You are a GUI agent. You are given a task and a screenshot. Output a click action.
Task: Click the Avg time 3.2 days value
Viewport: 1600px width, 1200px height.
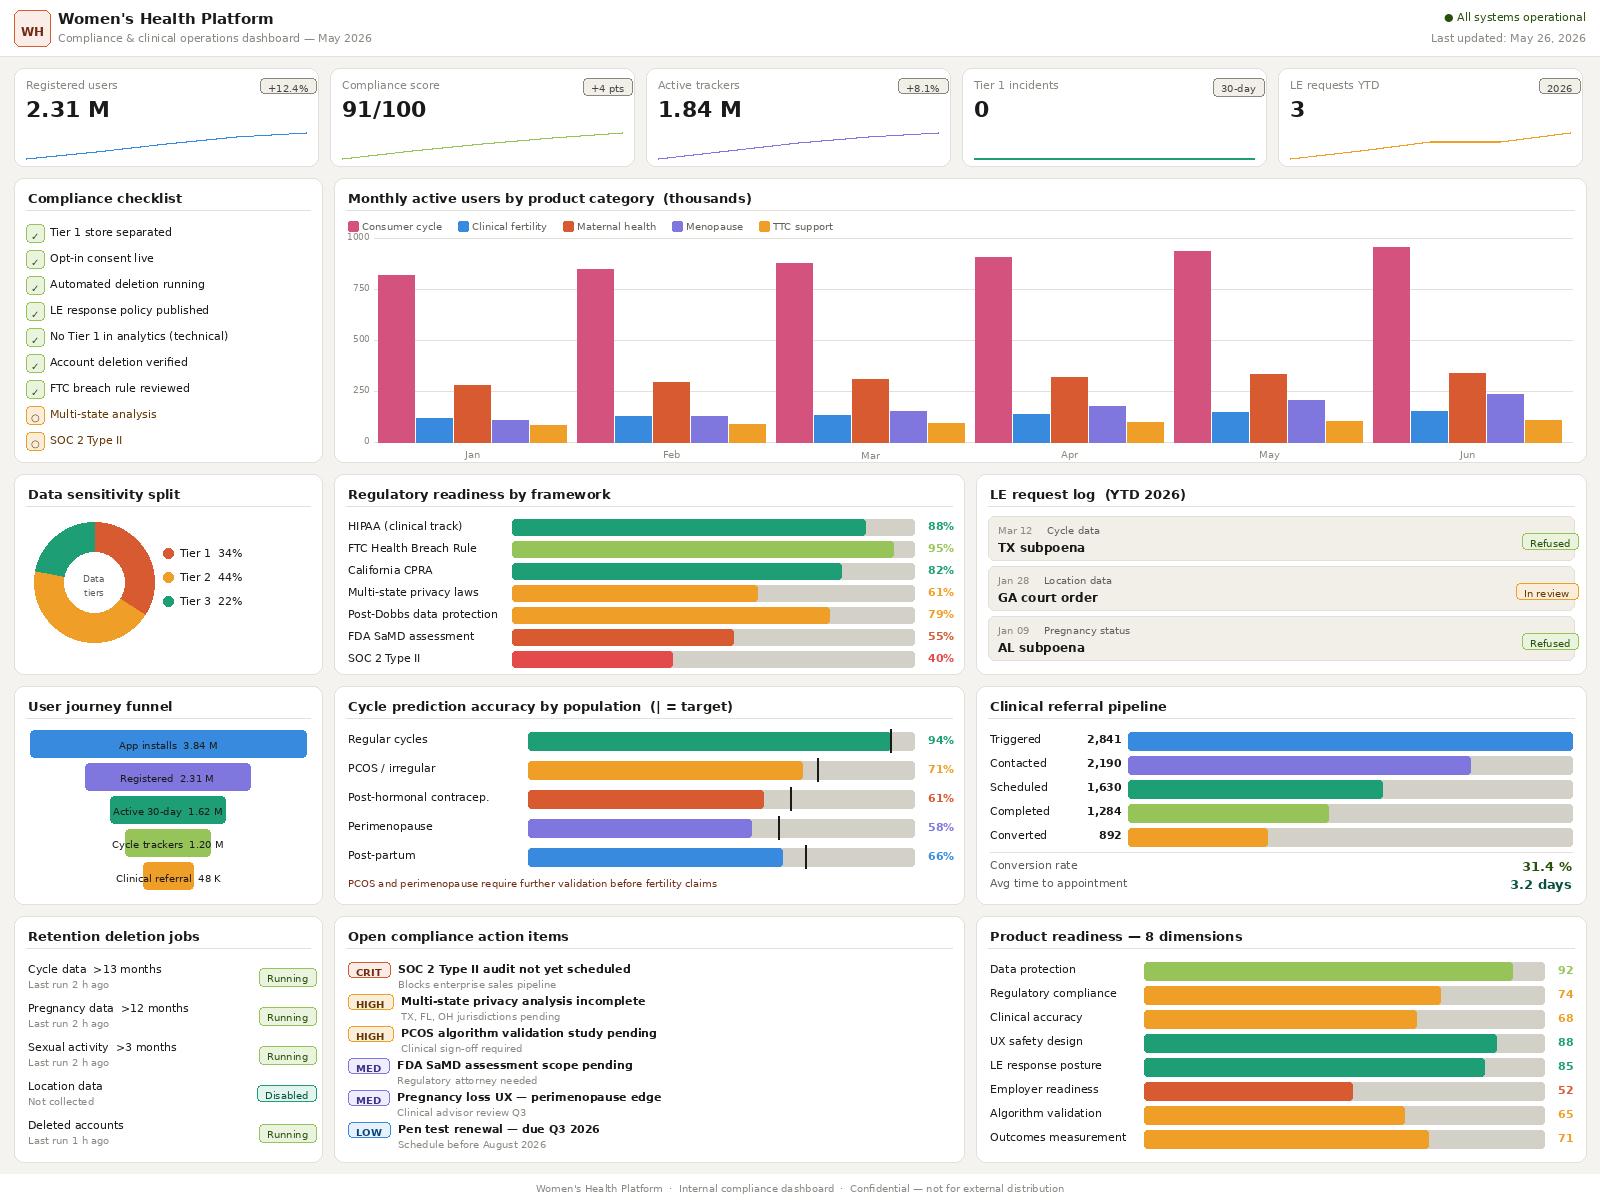[1540, 885]
